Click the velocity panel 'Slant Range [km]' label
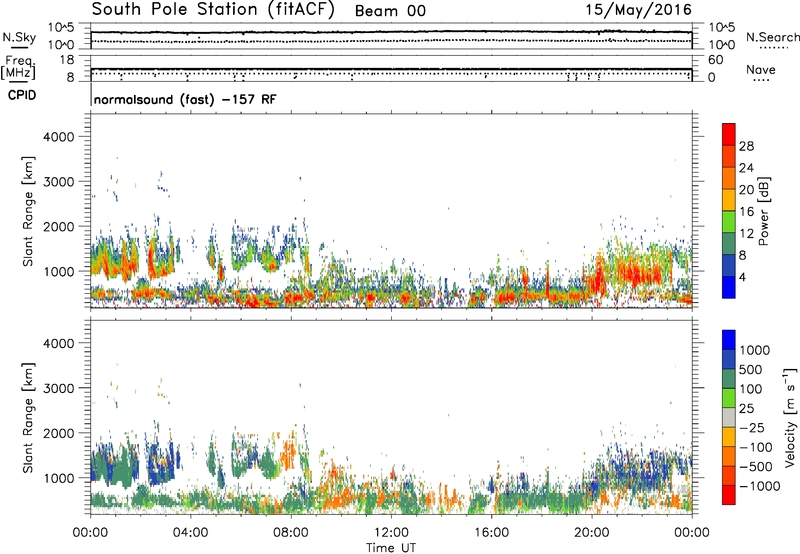Image resolution: width=800 pixels, height=554 pixels. click(x=28, y=417)
